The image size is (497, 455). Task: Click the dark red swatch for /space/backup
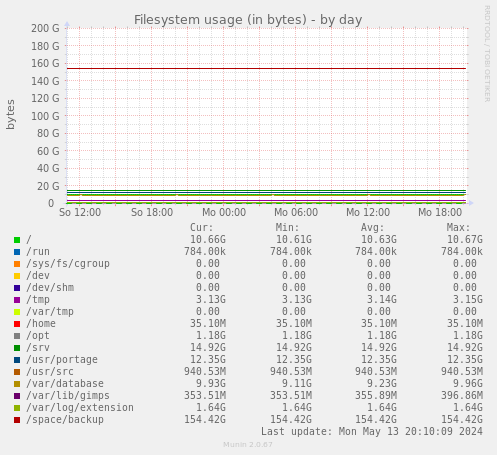tap(17, 420)
